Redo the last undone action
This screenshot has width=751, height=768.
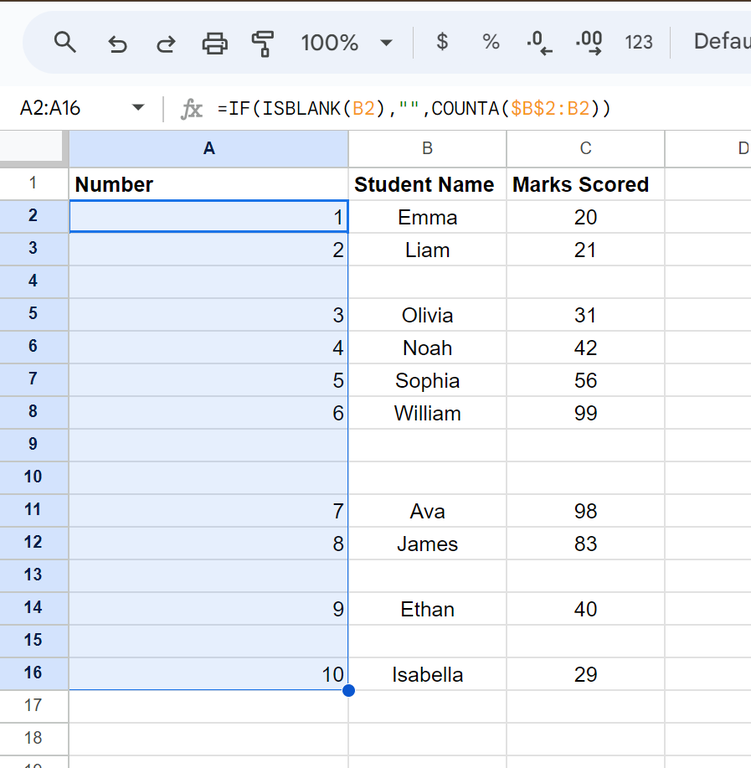pos(166,42)
